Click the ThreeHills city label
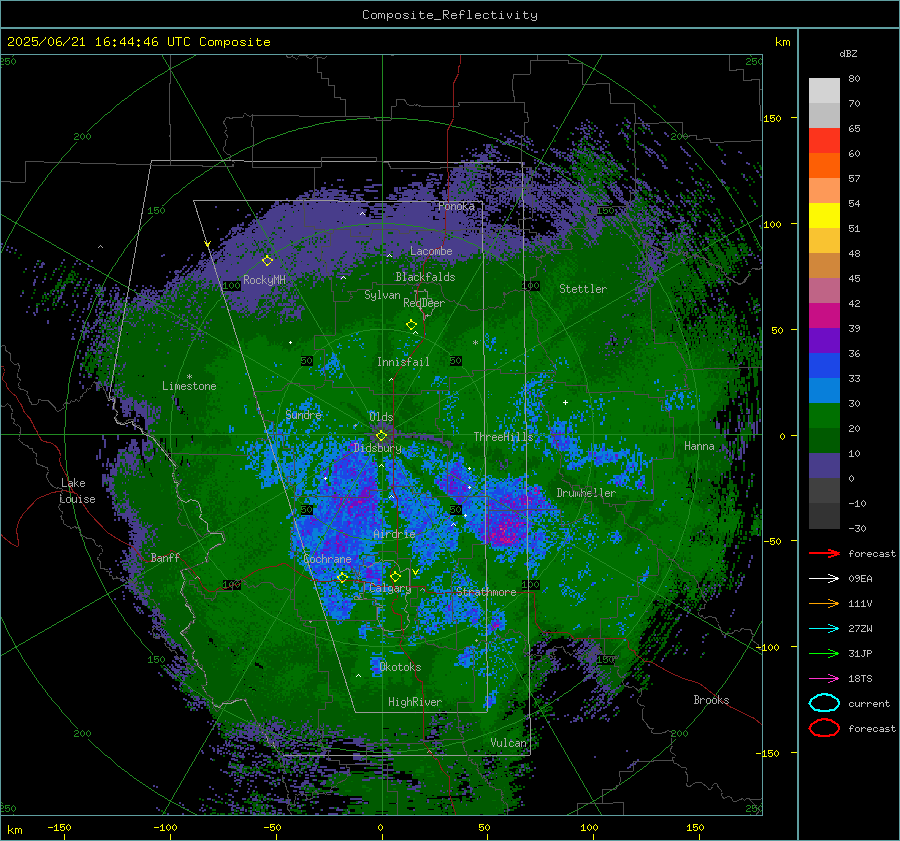This screenshot has width=900, height=841. click(503, 437)
